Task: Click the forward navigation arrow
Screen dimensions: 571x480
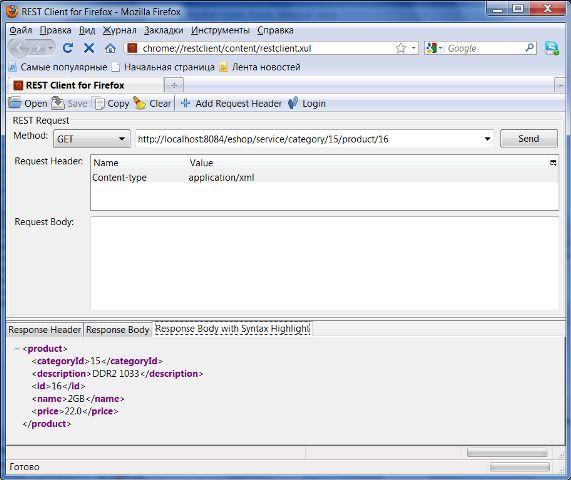Action: (x=38, y=48)
